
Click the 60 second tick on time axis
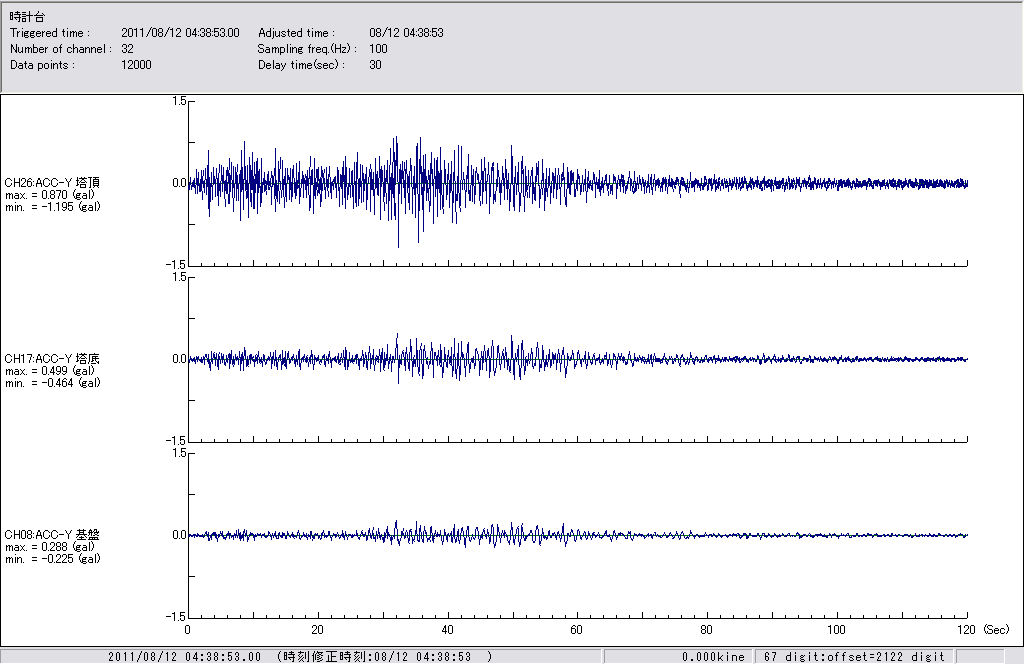(x=577, y=630)
